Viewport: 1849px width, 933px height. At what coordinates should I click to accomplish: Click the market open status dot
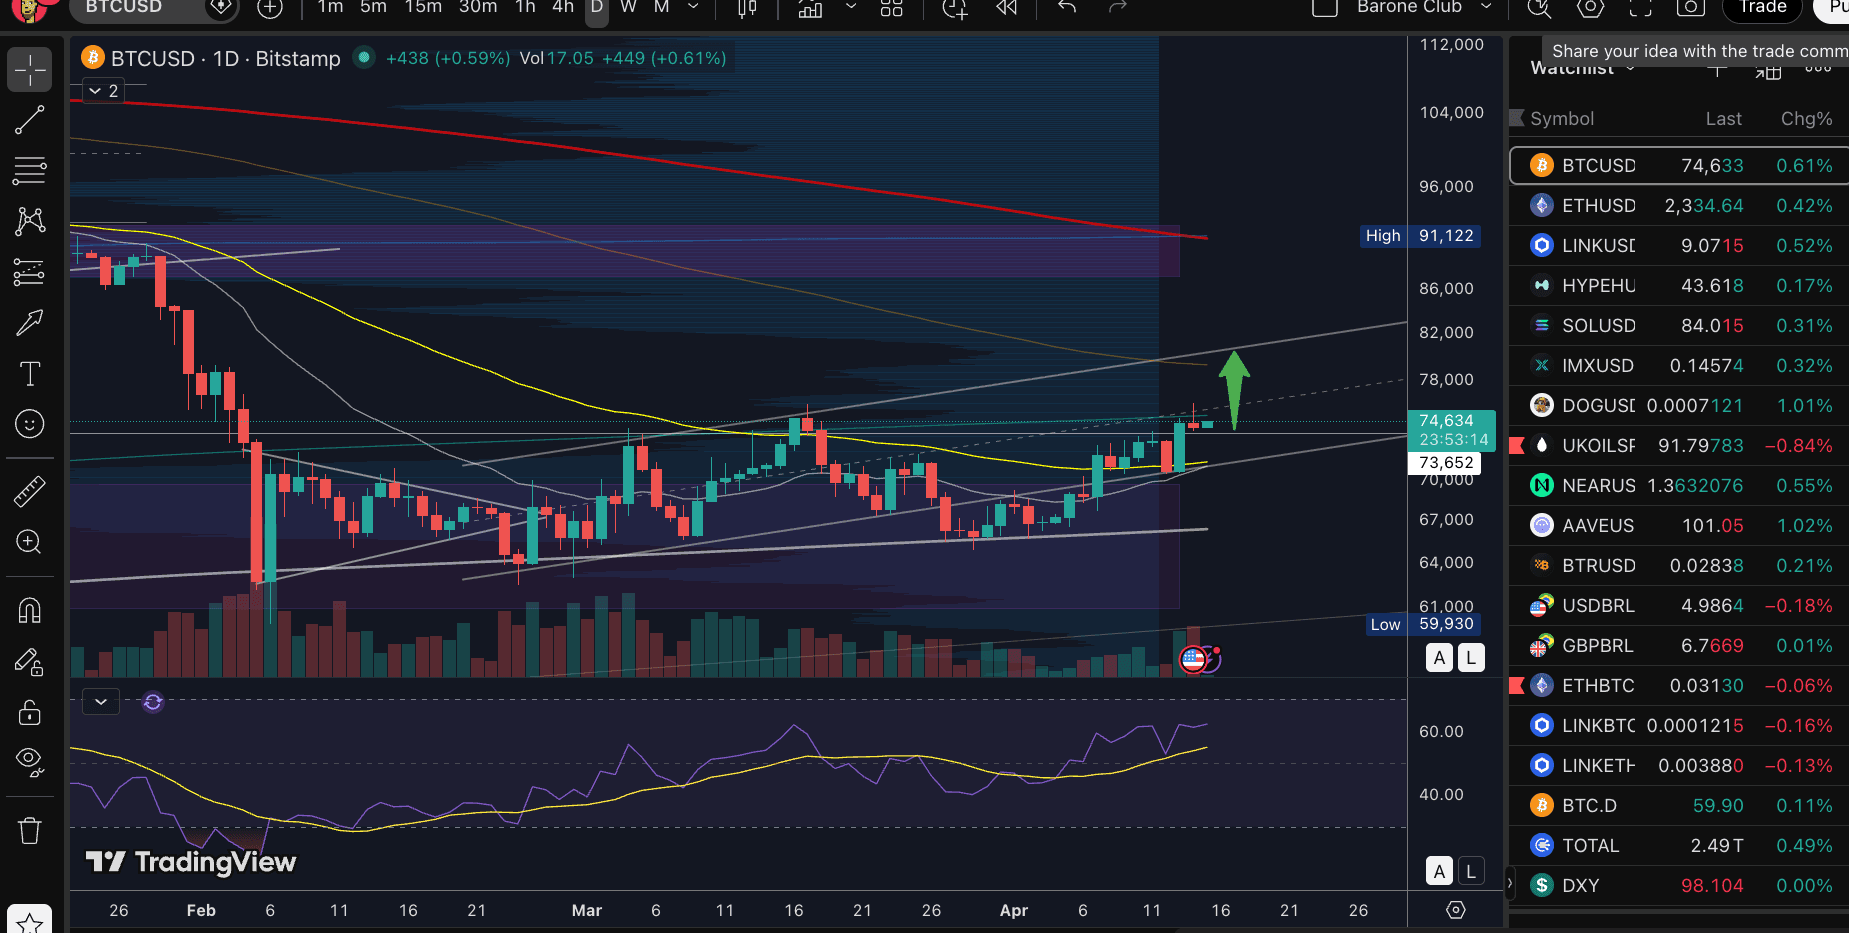point(364,57)
